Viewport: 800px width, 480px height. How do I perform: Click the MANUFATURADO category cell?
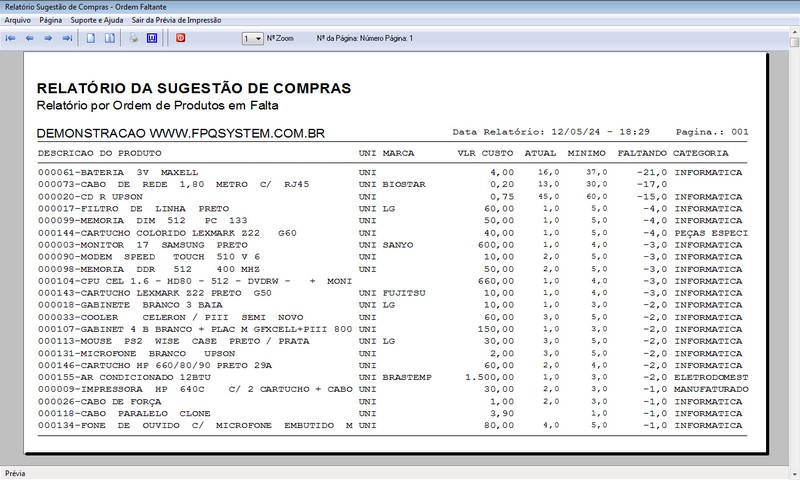[x=711, y=390]
